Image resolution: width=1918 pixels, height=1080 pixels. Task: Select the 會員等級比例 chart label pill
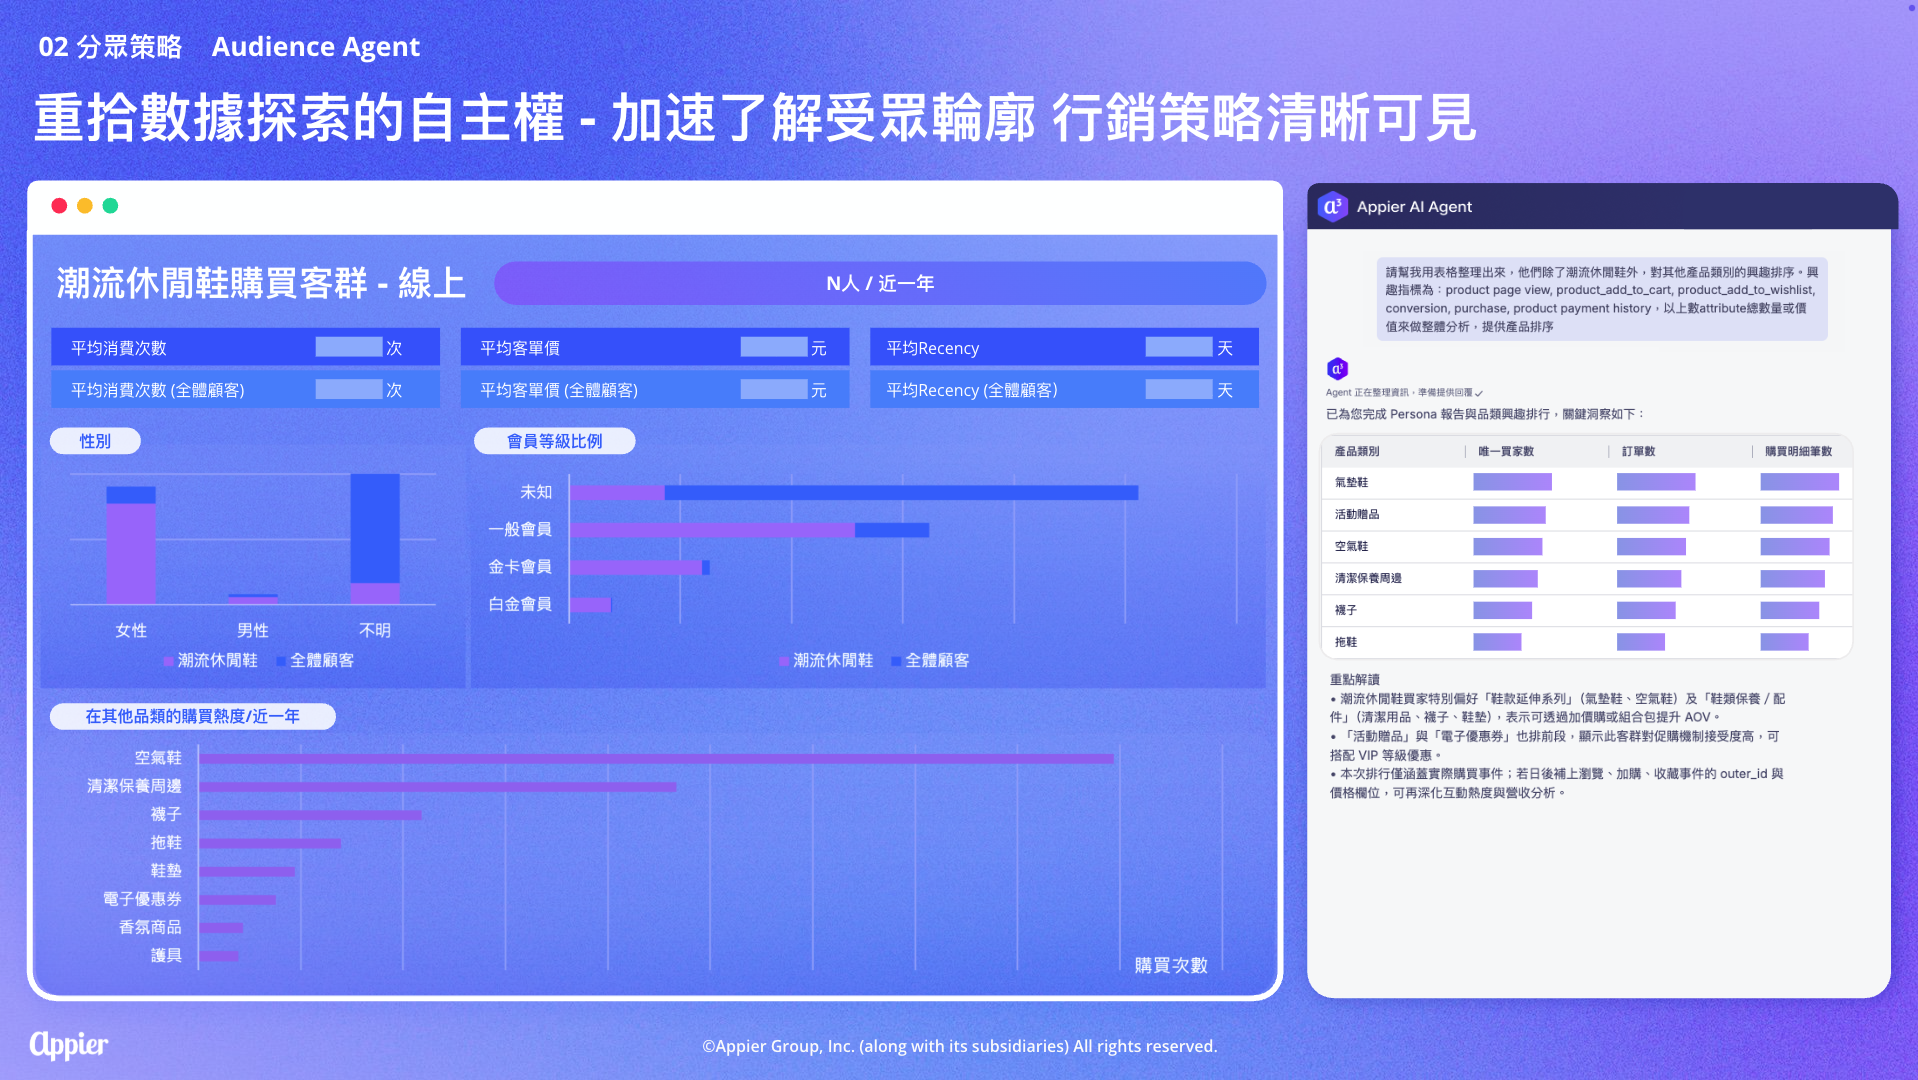554,441
